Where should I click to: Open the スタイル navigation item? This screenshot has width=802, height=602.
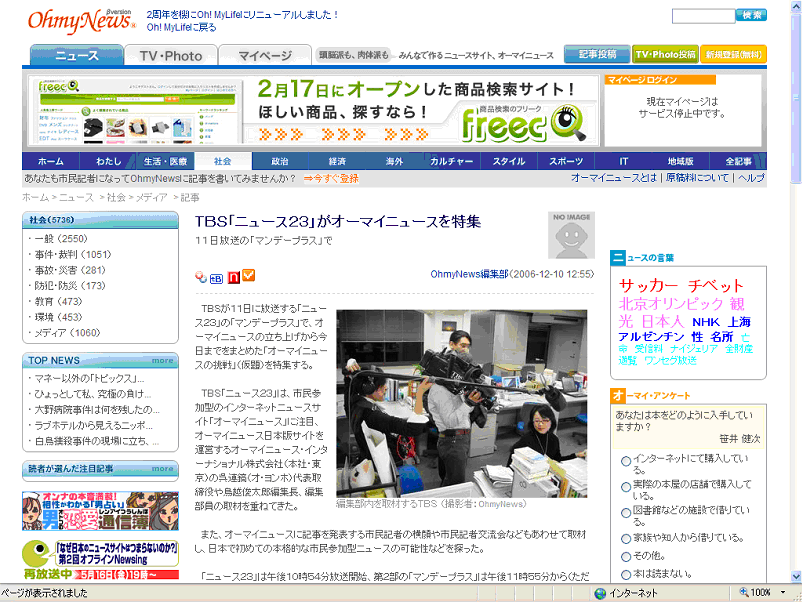(x=509, y=161)
